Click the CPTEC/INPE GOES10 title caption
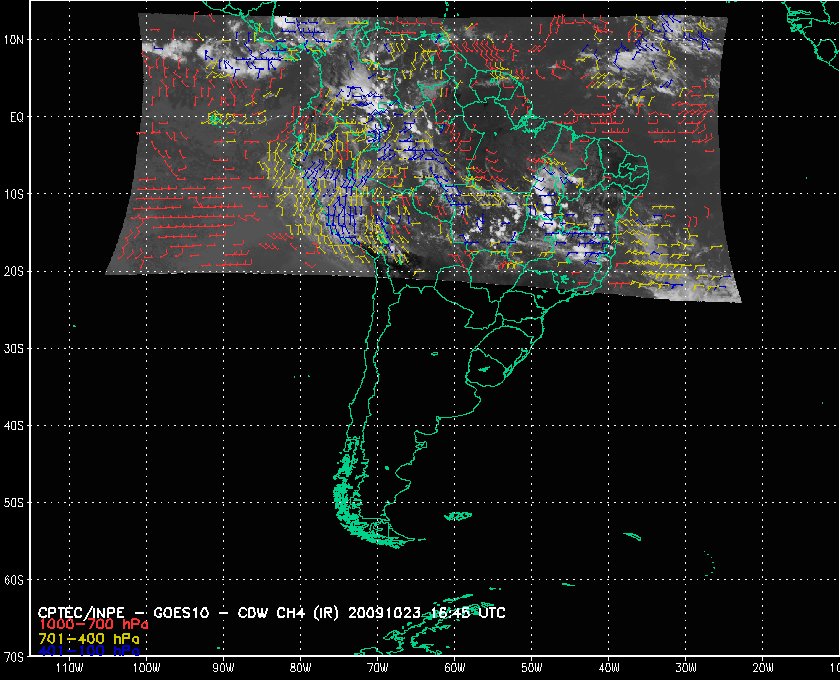This screenshot has height=680, width=840. click(272, 612)
